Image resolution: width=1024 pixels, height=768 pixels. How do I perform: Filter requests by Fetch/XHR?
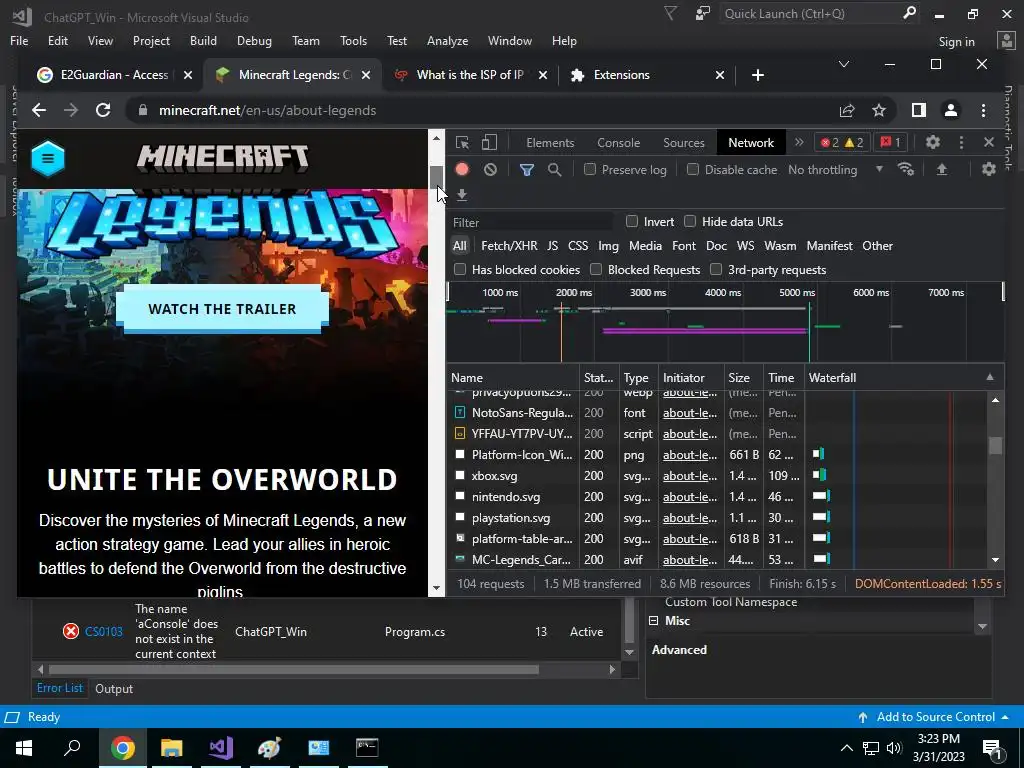click(x=509, y=246)
